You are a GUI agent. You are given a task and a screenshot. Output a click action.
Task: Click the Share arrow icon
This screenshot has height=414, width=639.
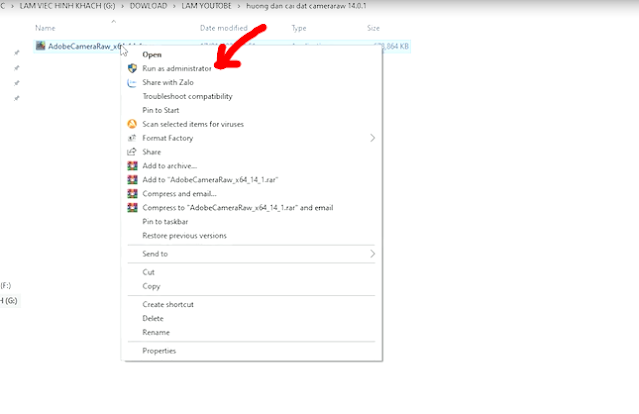pyautogui.click(x=132, y=152)
